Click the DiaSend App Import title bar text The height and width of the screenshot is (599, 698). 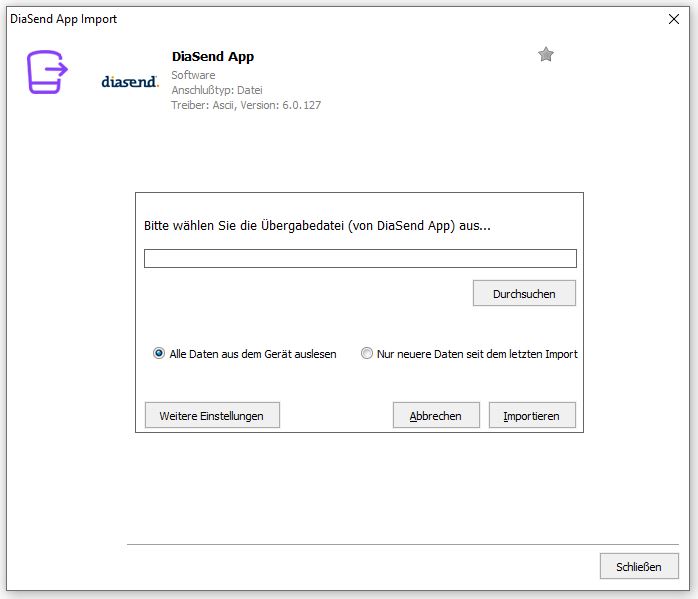click(x=63, y=19)
